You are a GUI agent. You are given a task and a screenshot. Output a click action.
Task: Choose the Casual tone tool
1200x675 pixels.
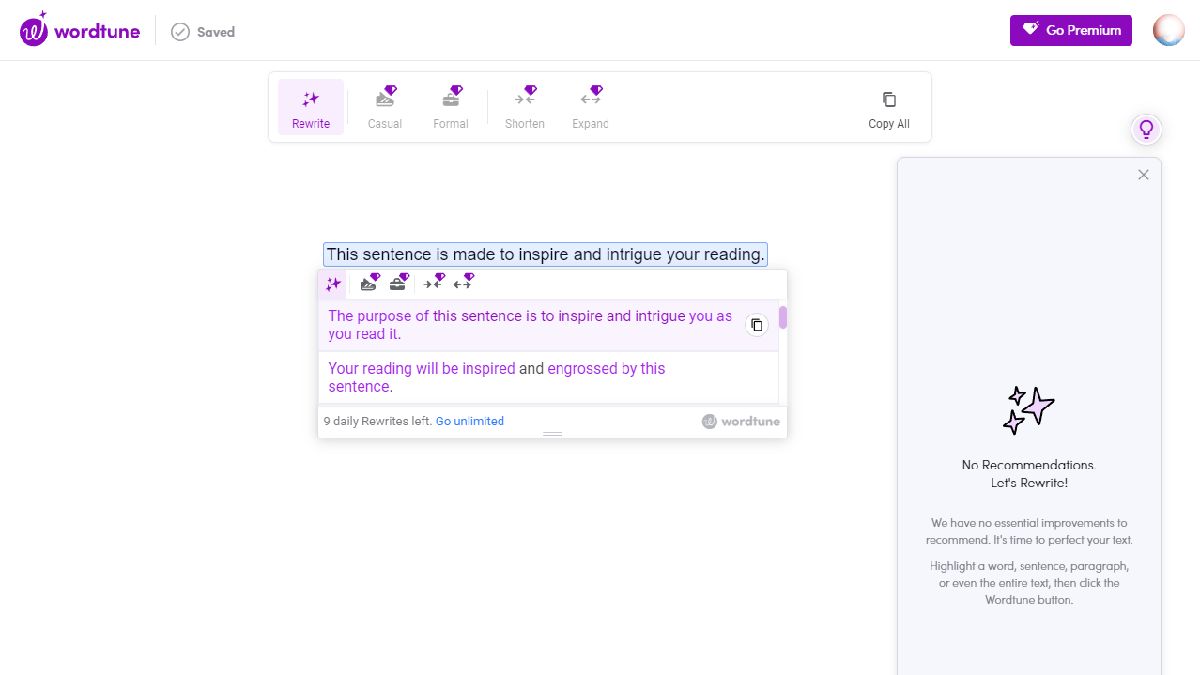pyautogui.click(x=385, y=108)
